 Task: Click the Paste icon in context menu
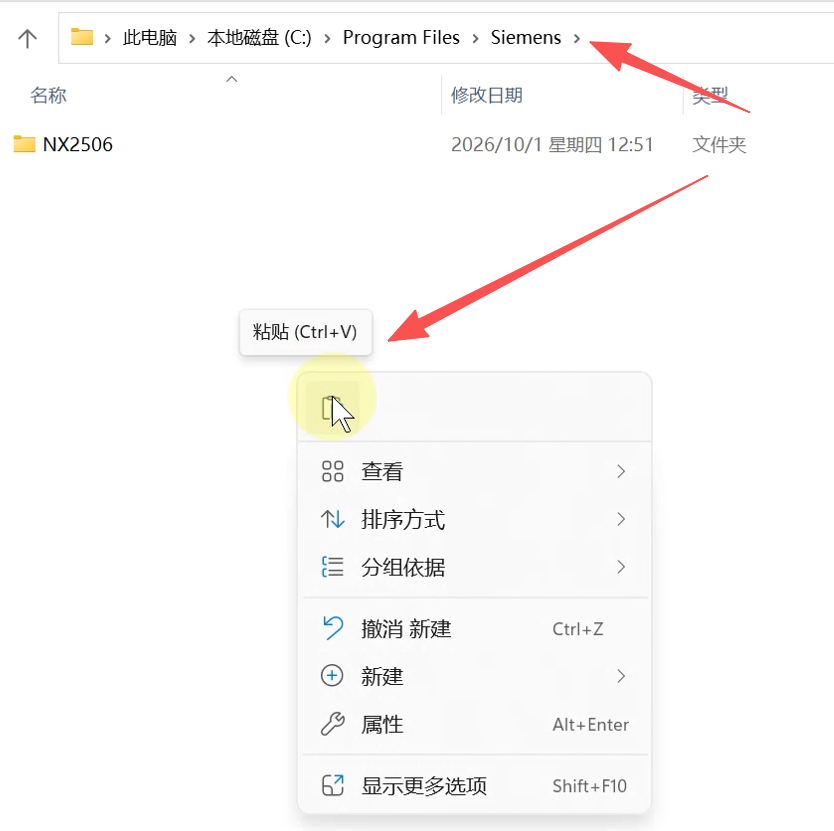tap(332, 409)
